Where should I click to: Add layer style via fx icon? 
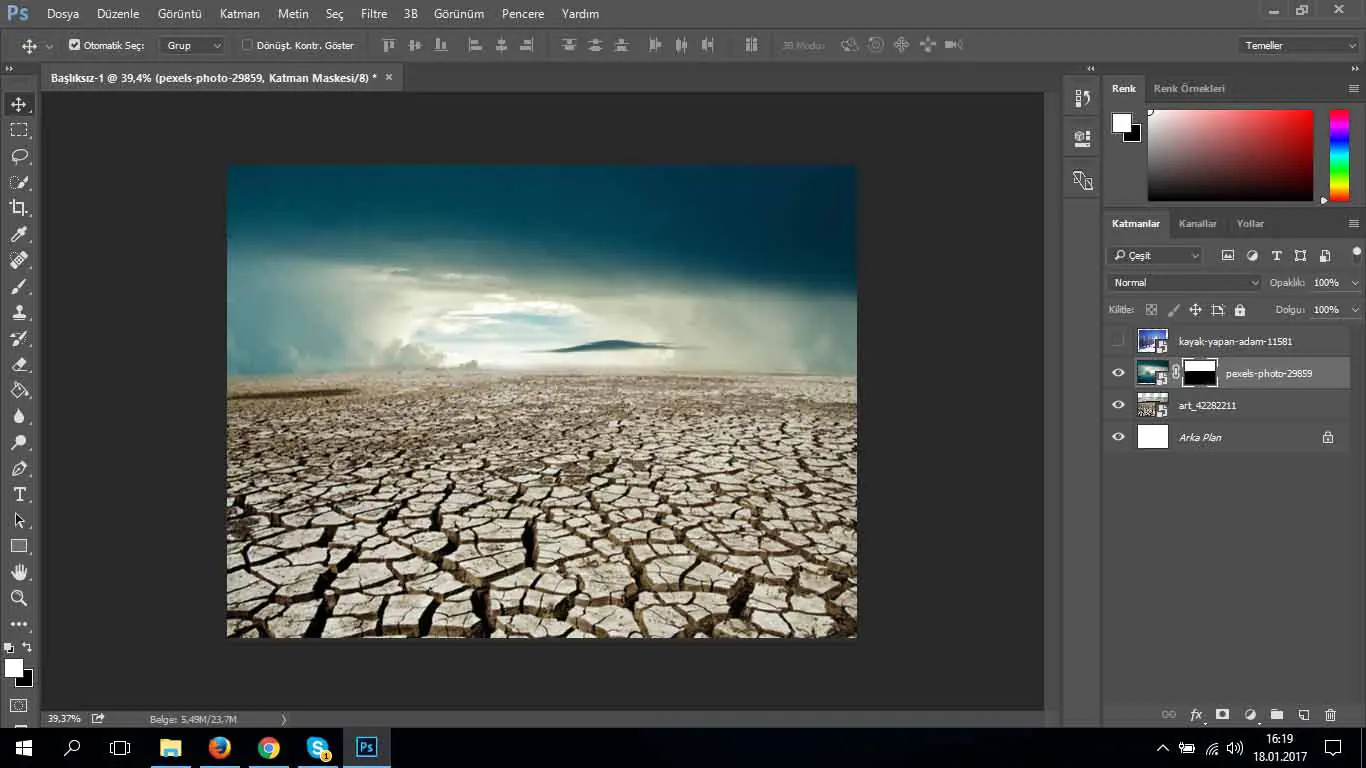point(1196,715)
